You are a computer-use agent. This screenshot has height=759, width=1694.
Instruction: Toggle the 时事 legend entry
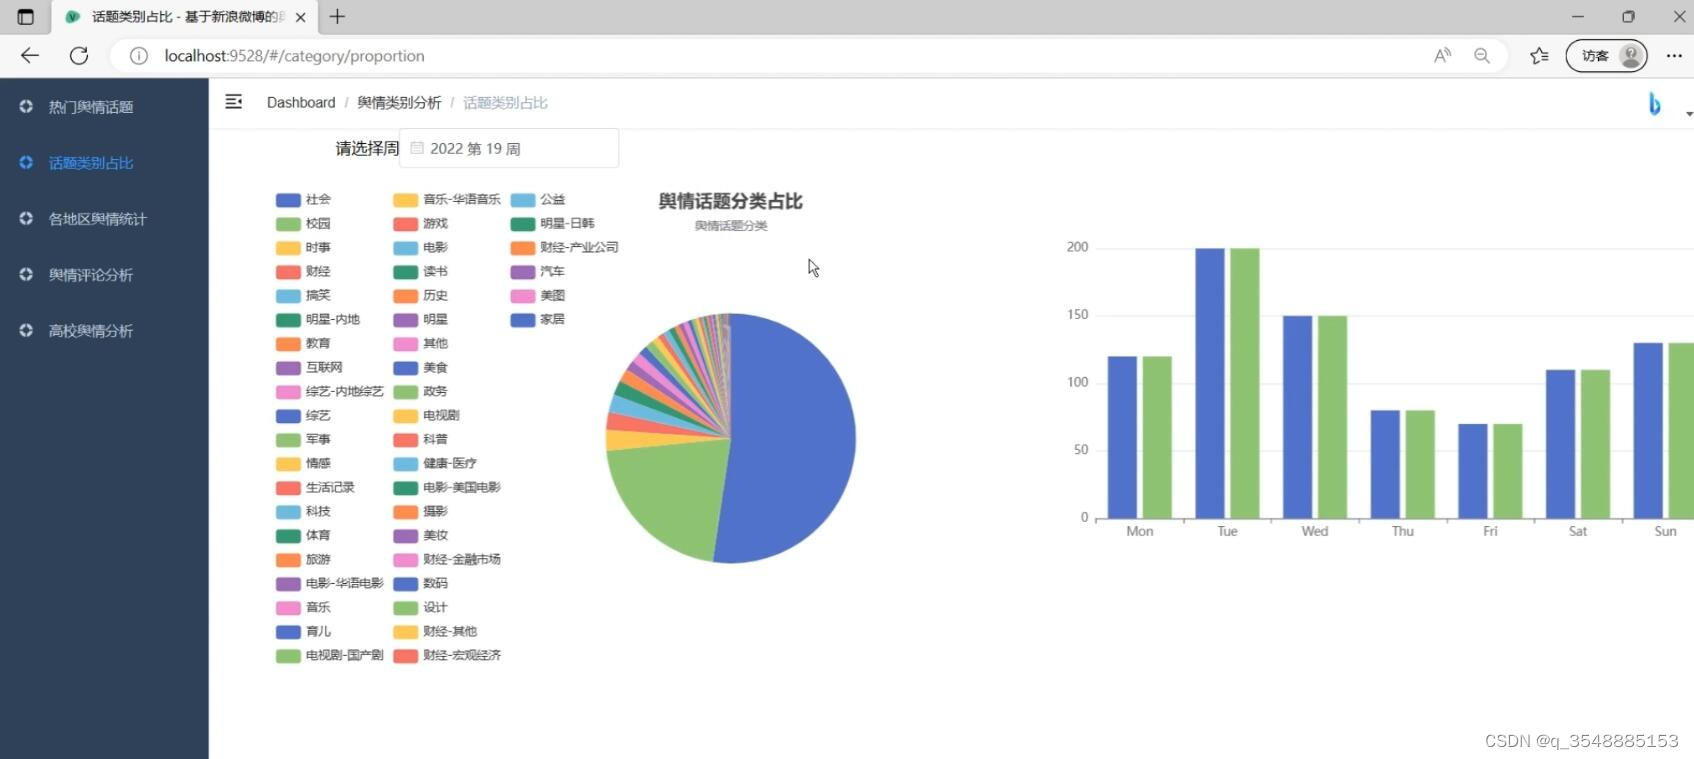click(x=303, y=248)
